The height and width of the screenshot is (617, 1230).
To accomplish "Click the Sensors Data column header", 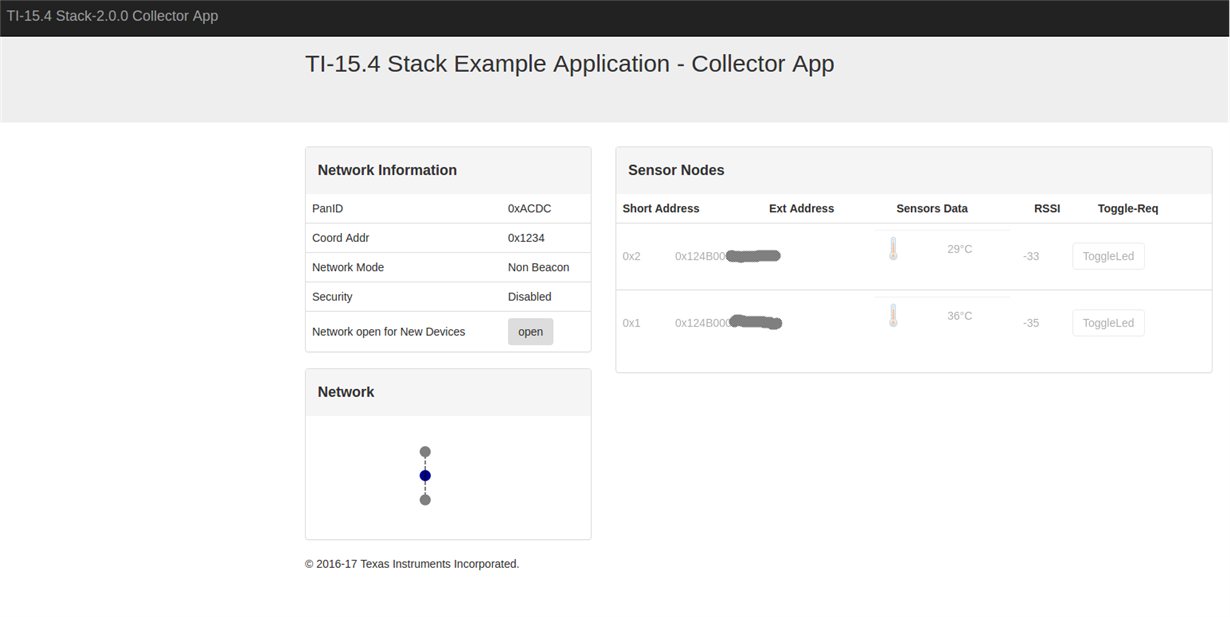I will pos(932,209).
